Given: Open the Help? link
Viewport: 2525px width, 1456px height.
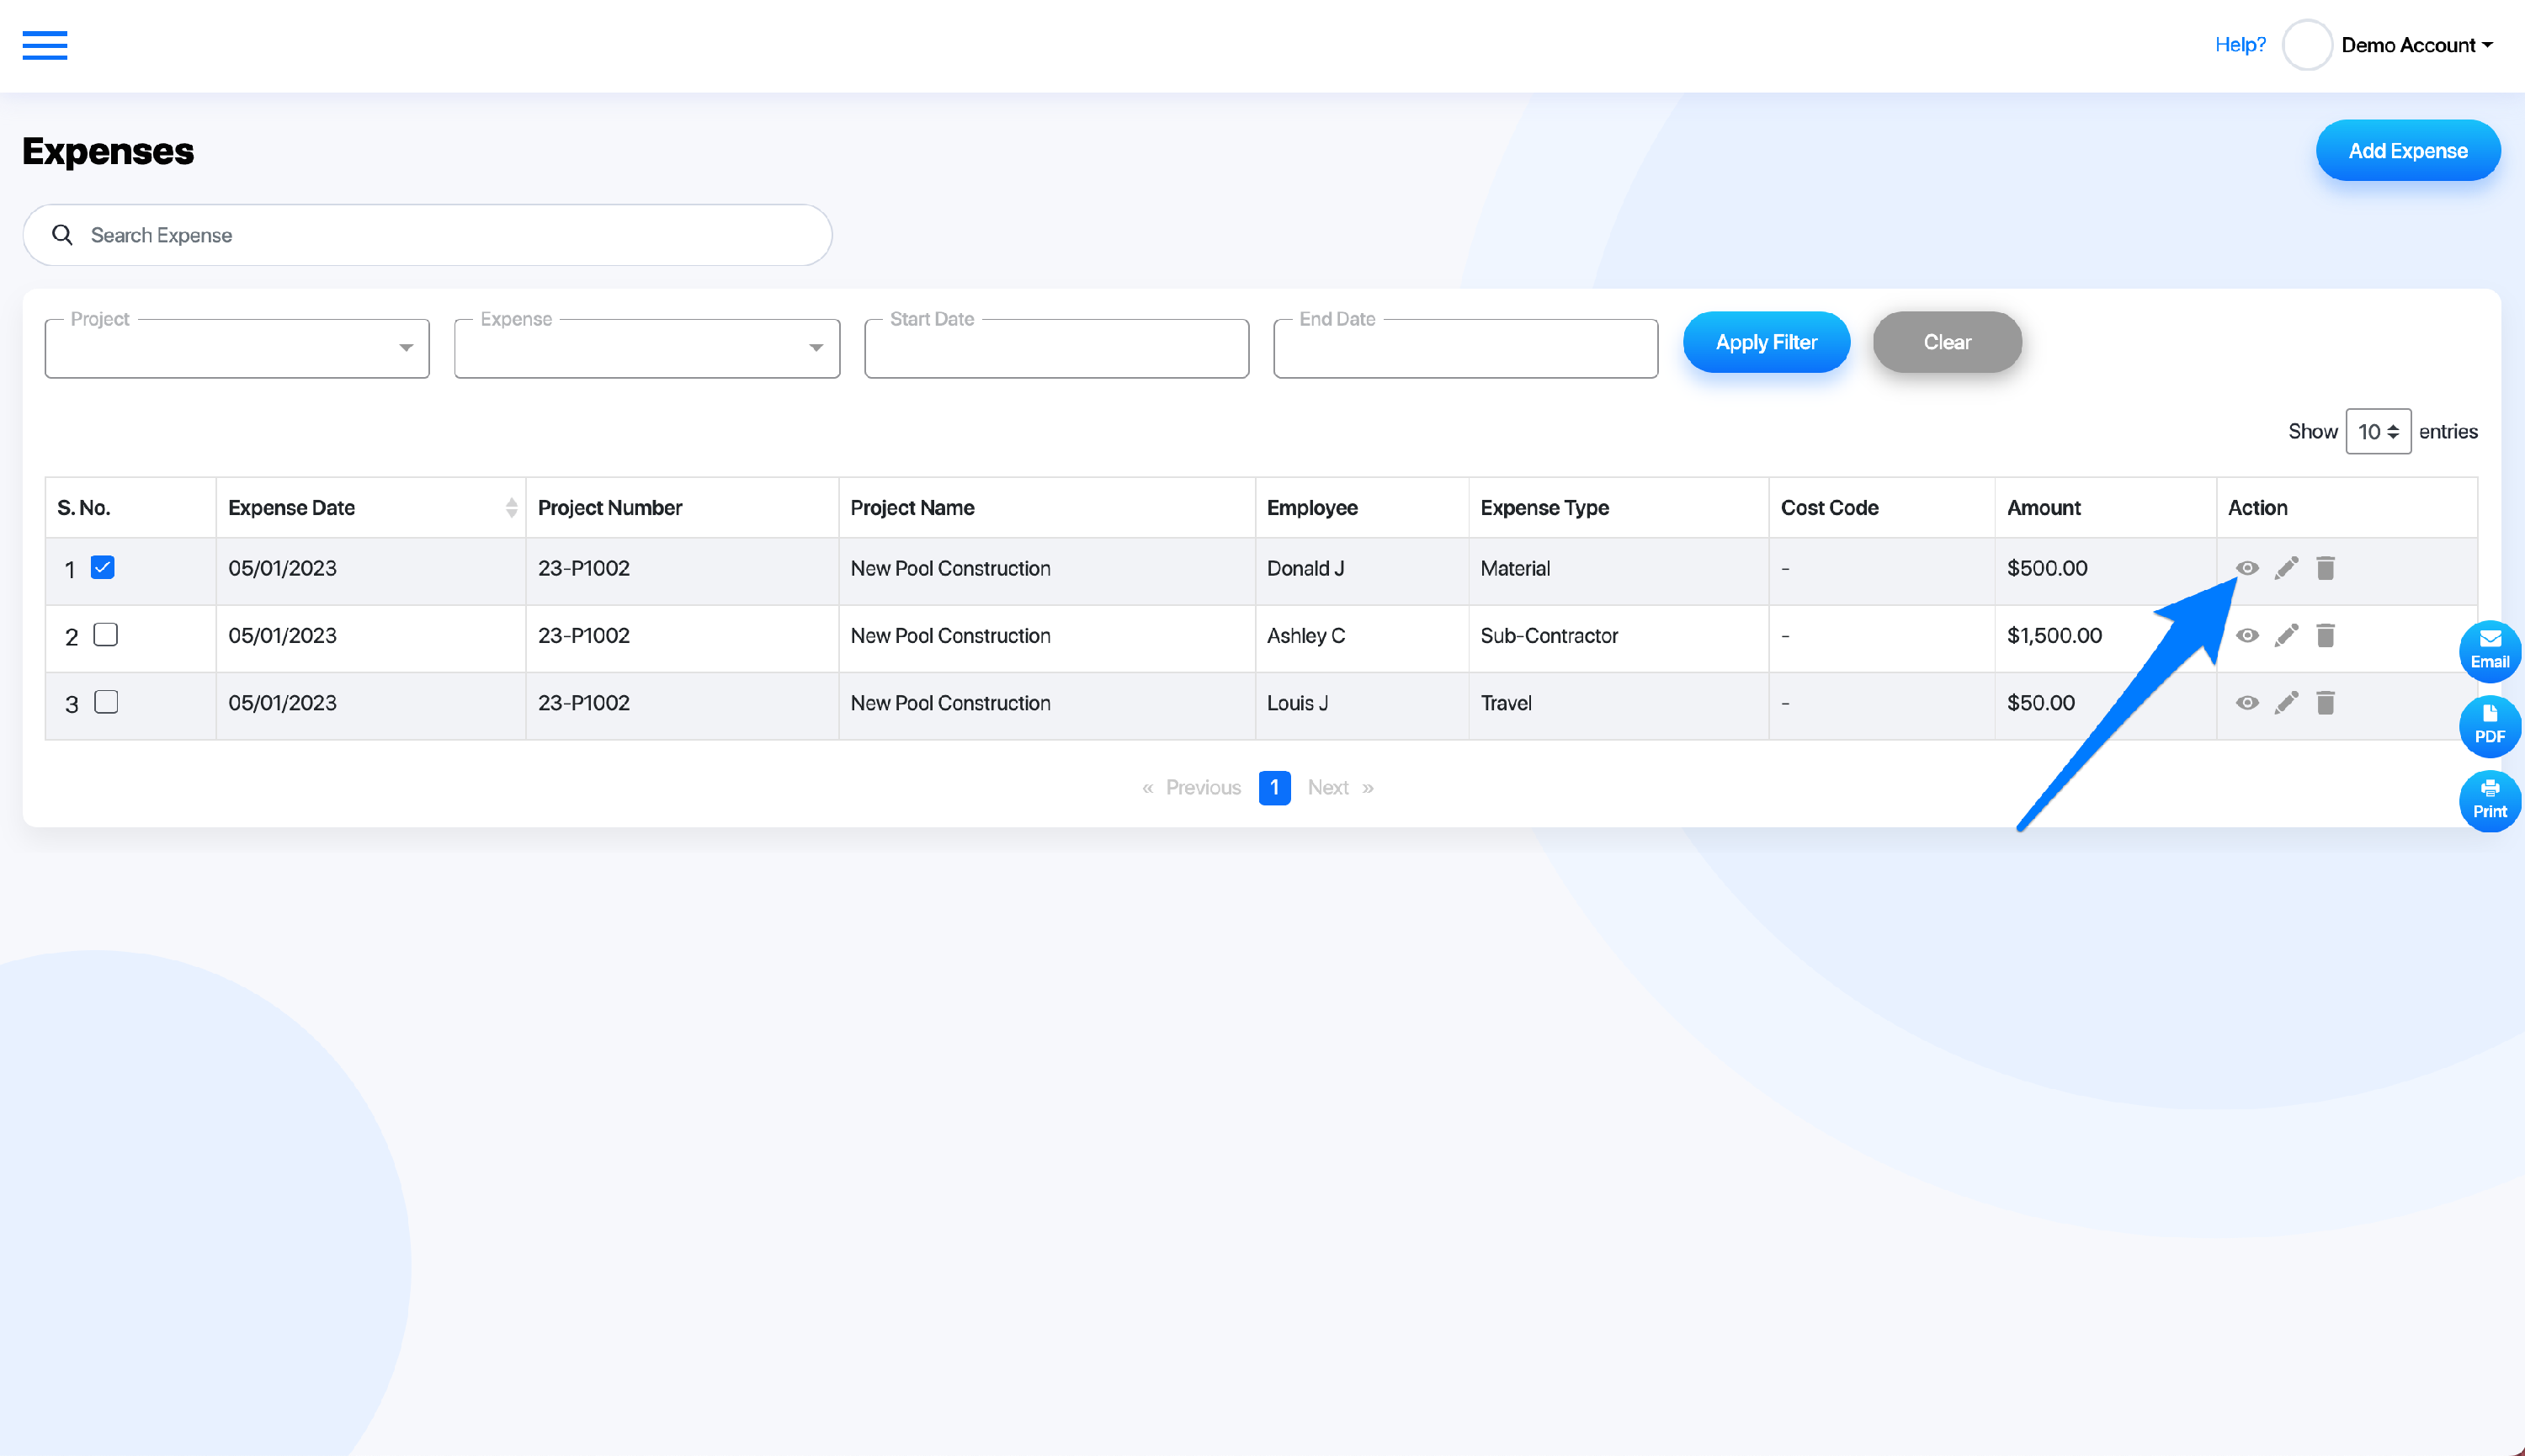Looking at the screenshot, I should point(2240,45).
